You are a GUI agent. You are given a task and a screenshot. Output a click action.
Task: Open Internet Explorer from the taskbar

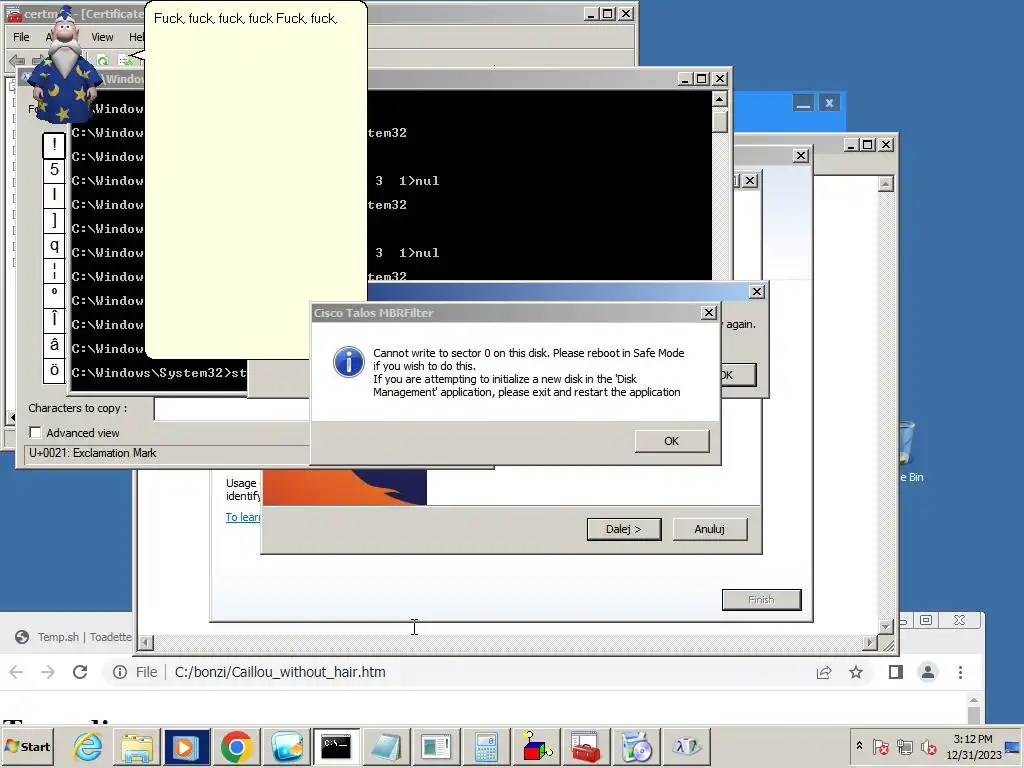(88, 746)
